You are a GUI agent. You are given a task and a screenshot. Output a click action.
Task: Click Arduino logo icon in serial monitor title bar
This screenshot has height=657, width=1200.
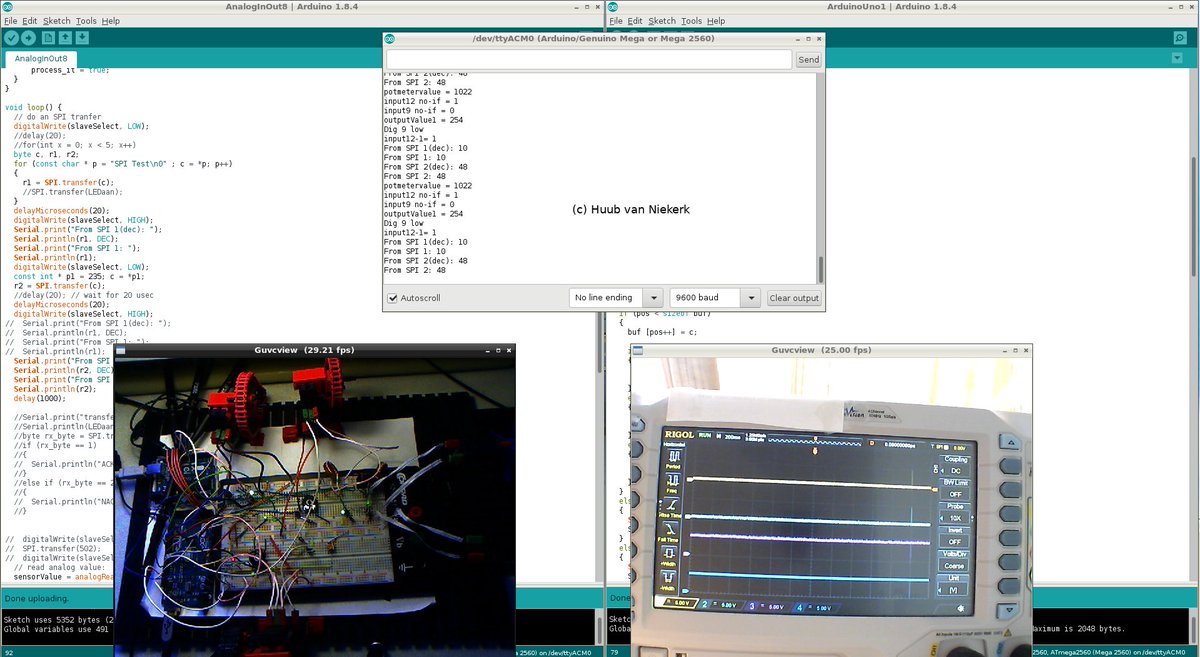[x=390, y=39]
